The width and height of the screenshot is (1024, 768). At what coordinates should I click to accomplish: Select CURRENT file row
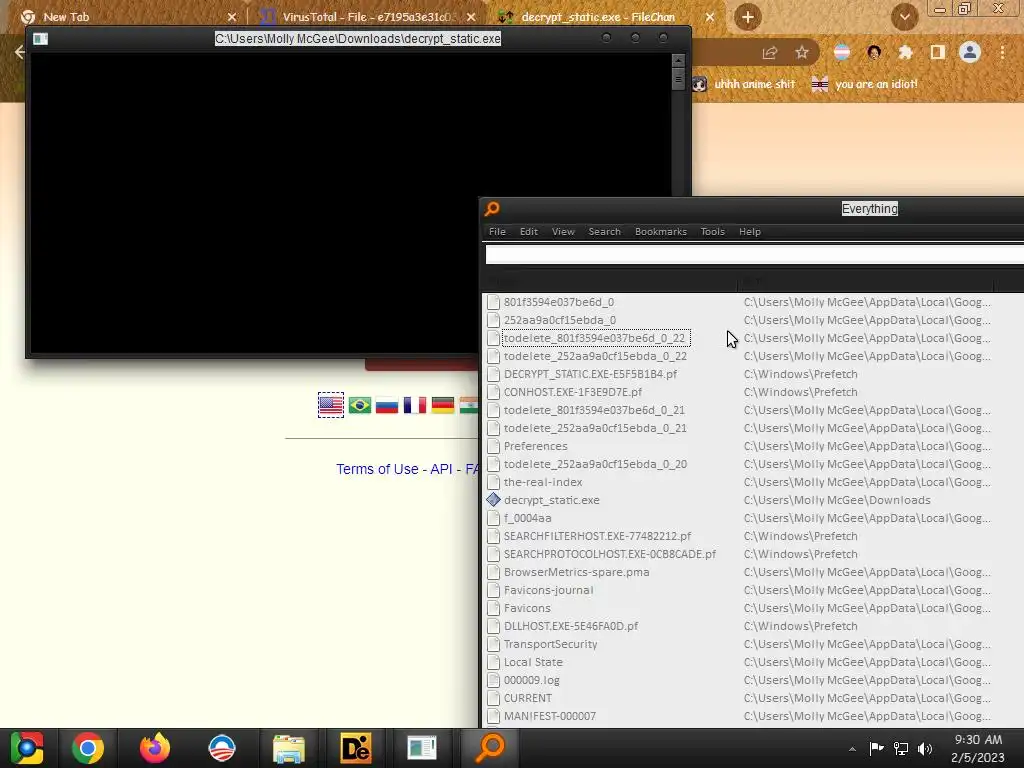coord(527,698)
